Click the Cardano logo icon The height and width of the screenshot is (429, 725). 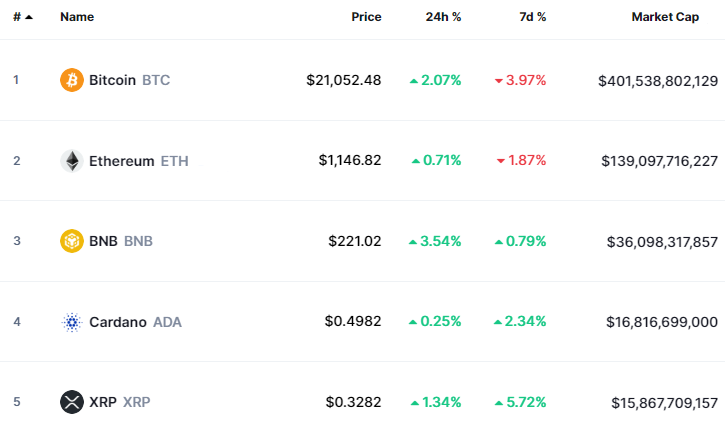click(72, 322)
